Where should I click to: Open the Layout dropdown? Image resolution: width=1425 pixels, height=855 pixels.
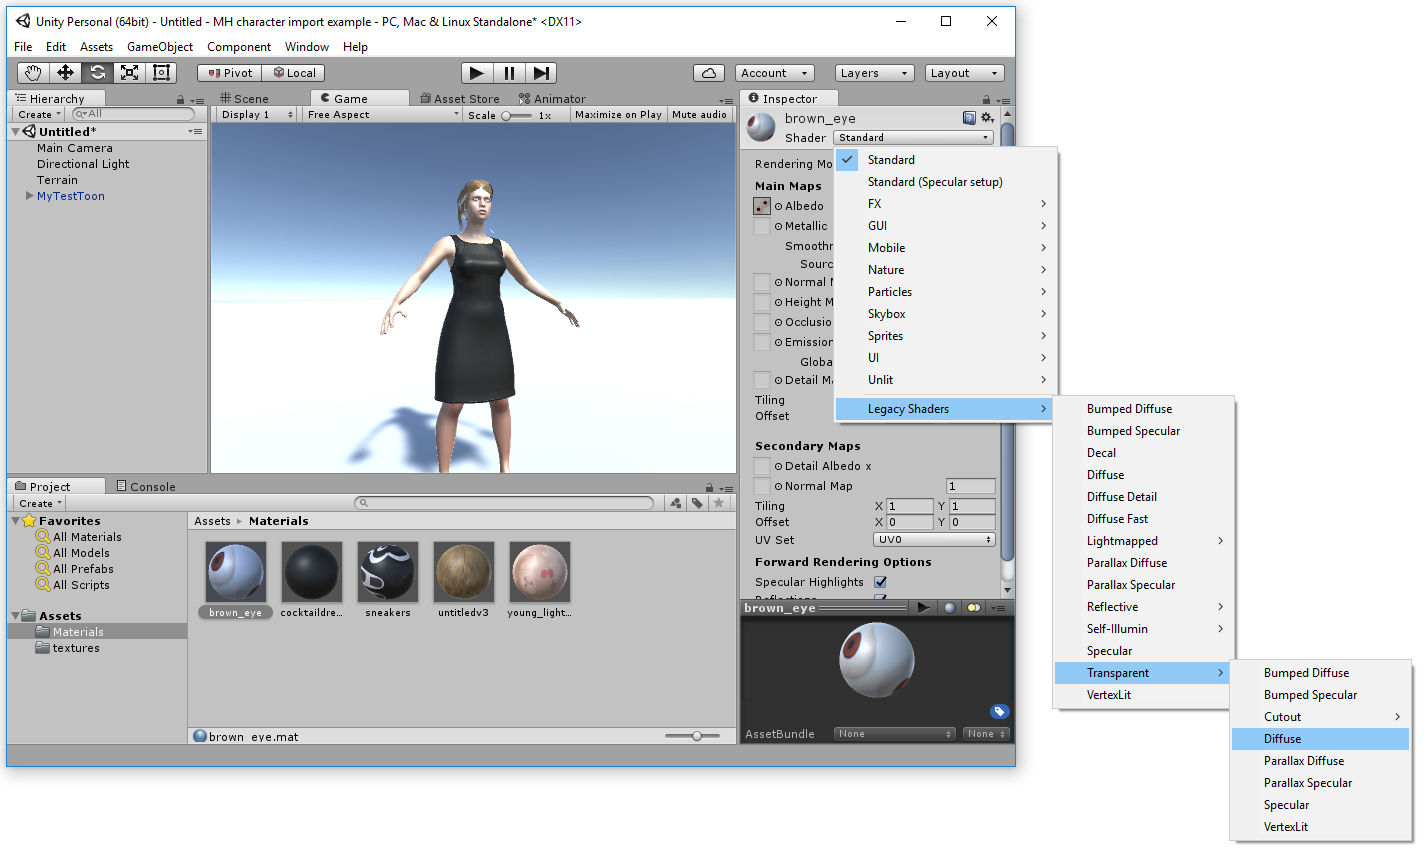[x=964, y=73]
